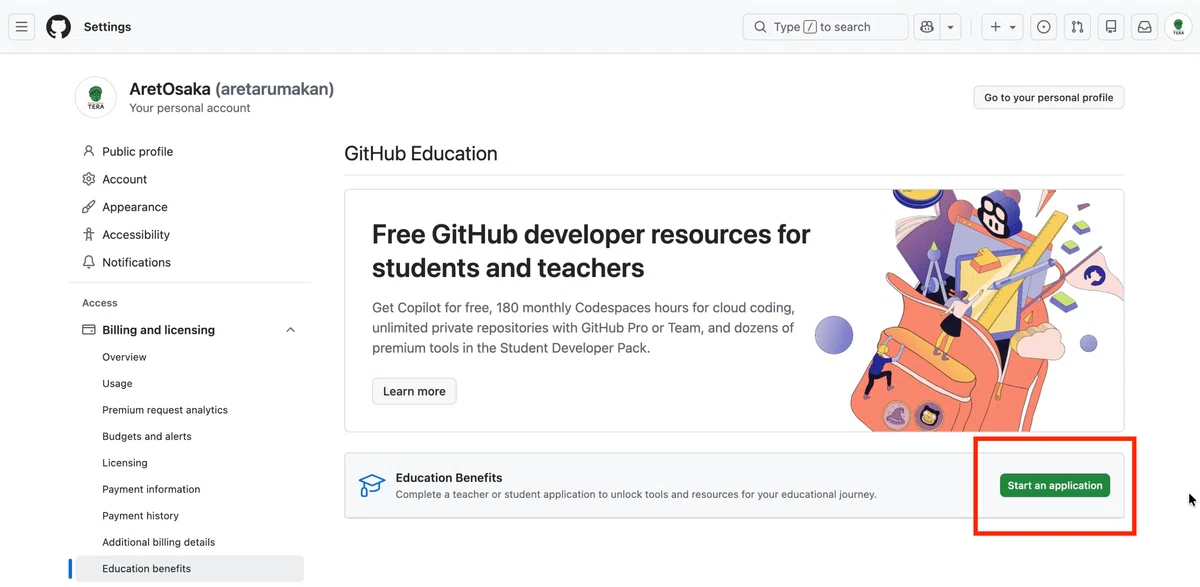The height and width of the screenshot is (587, 1200).
Task: Open Notifications settings
Action: (136, 262)
